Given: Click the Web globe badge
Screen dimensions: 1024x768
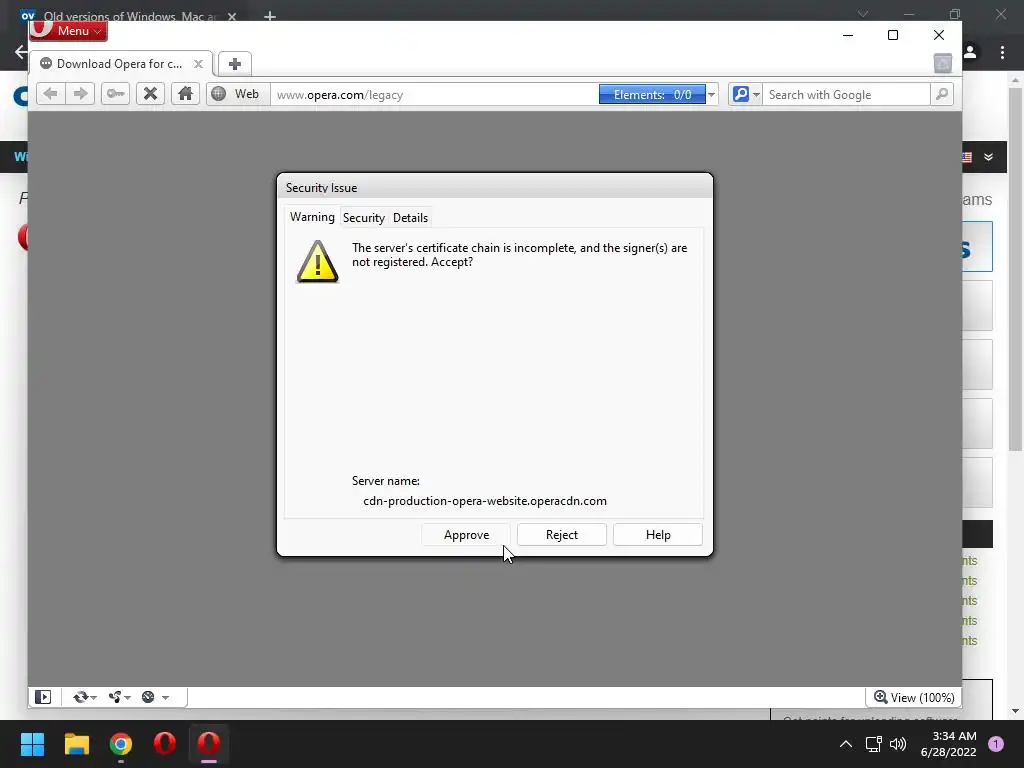Looking at the screenshot, I should point(236,94).
